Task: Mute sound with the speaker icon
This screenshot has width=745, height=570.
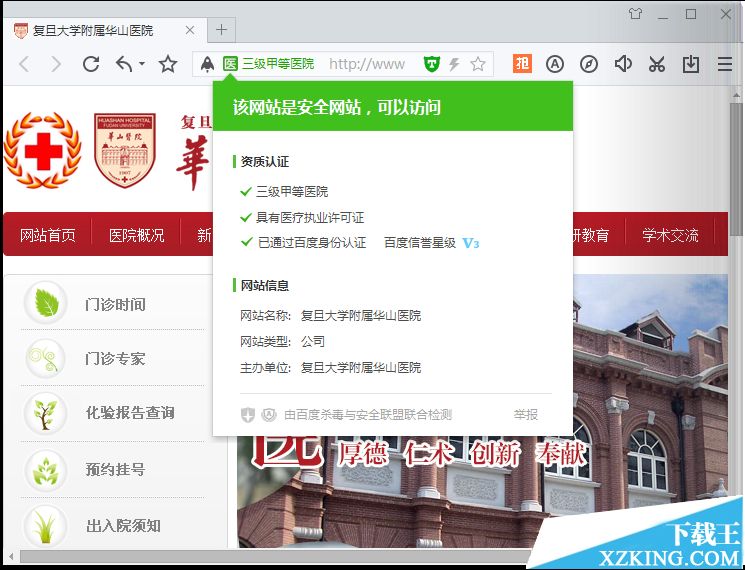Action: click(x=623, y=64)
